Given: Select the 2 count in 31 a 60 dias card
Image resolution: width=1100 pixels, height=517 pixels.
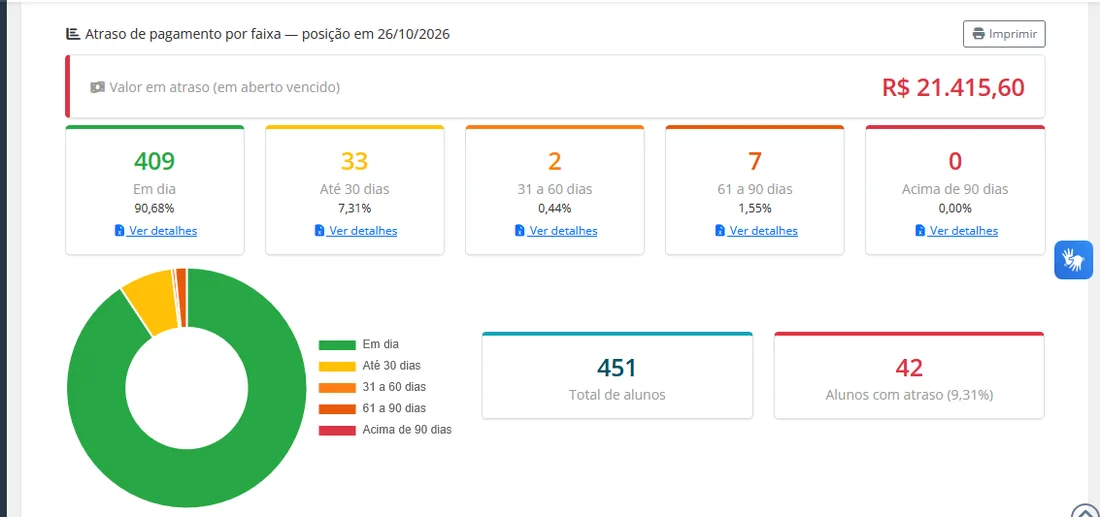Looking at the screenshot, I should (x=555, y=161).
